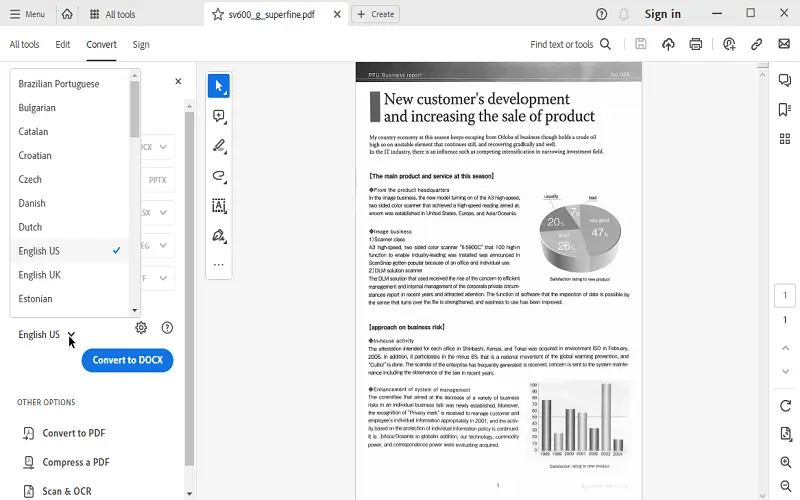This screenshot has height=500, width=800.
Task: Open the notifications bell
Action: click(623, 14)
